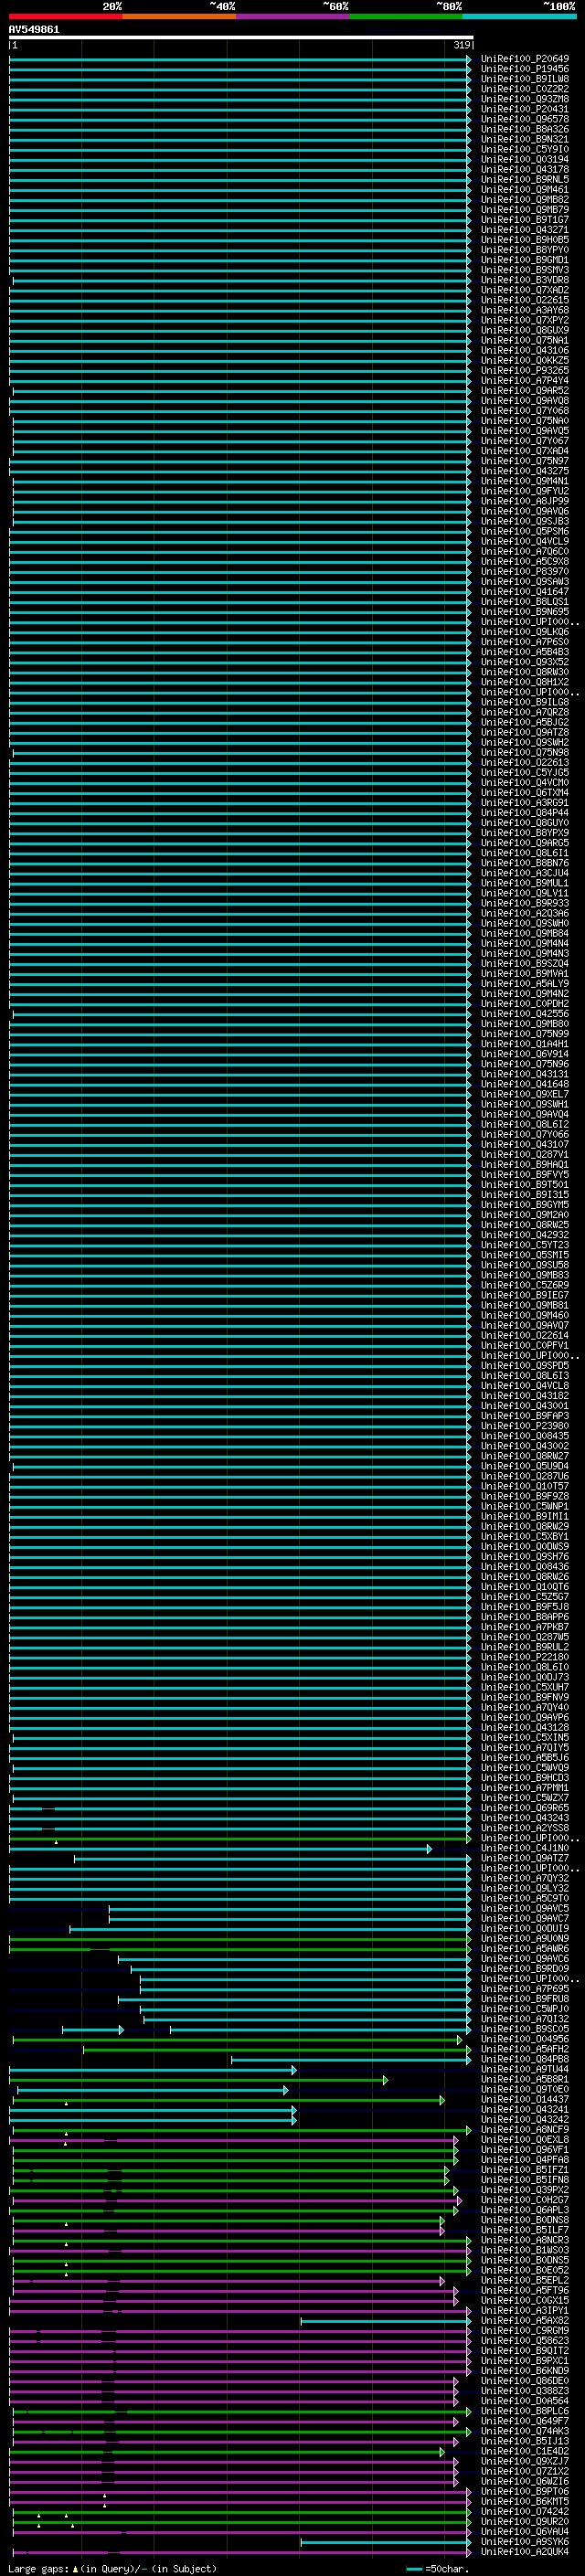
Task: Open hit UniRef100_O14437
Action: click(x=524, y=2099)
